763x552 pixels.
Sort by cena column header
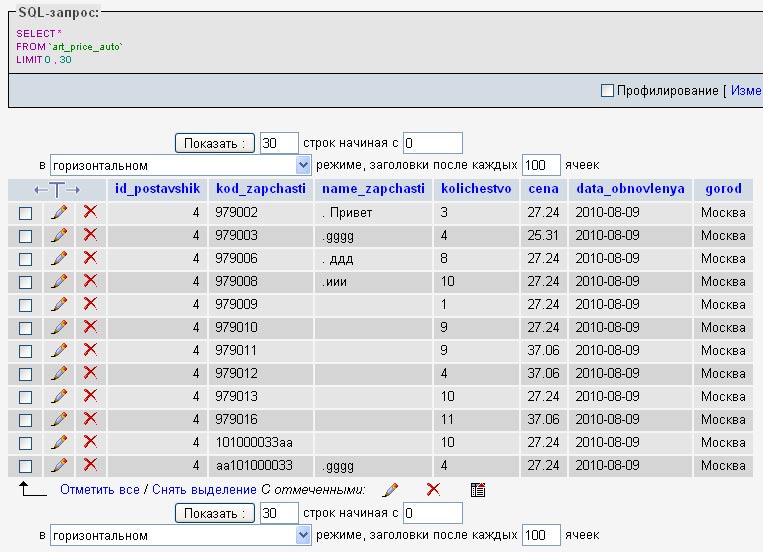coord(543,188)
